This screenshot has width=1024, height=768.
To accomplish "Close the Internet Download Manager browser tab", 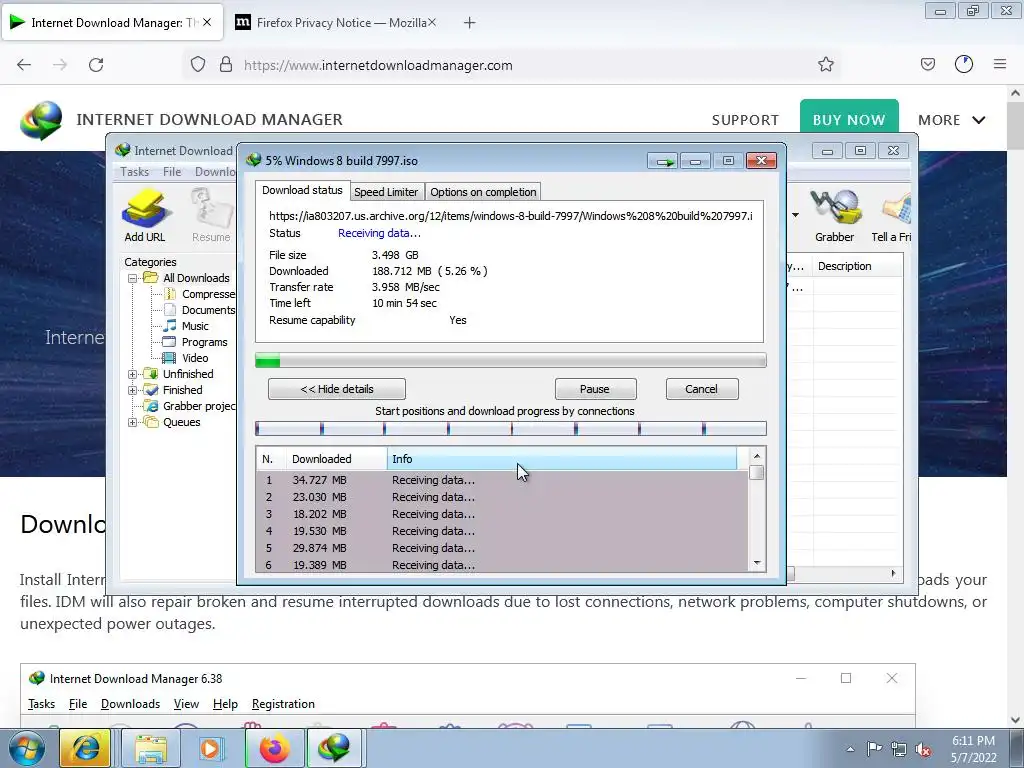I will (207, 22).
